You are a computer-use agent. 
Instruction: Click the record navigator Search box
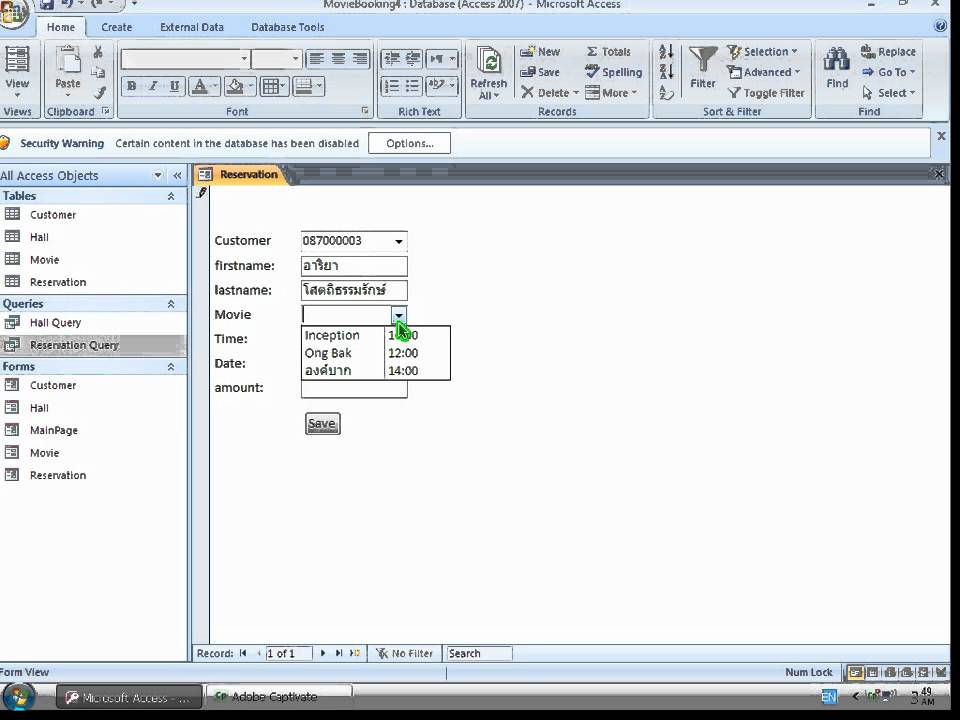tap(479, 653)
